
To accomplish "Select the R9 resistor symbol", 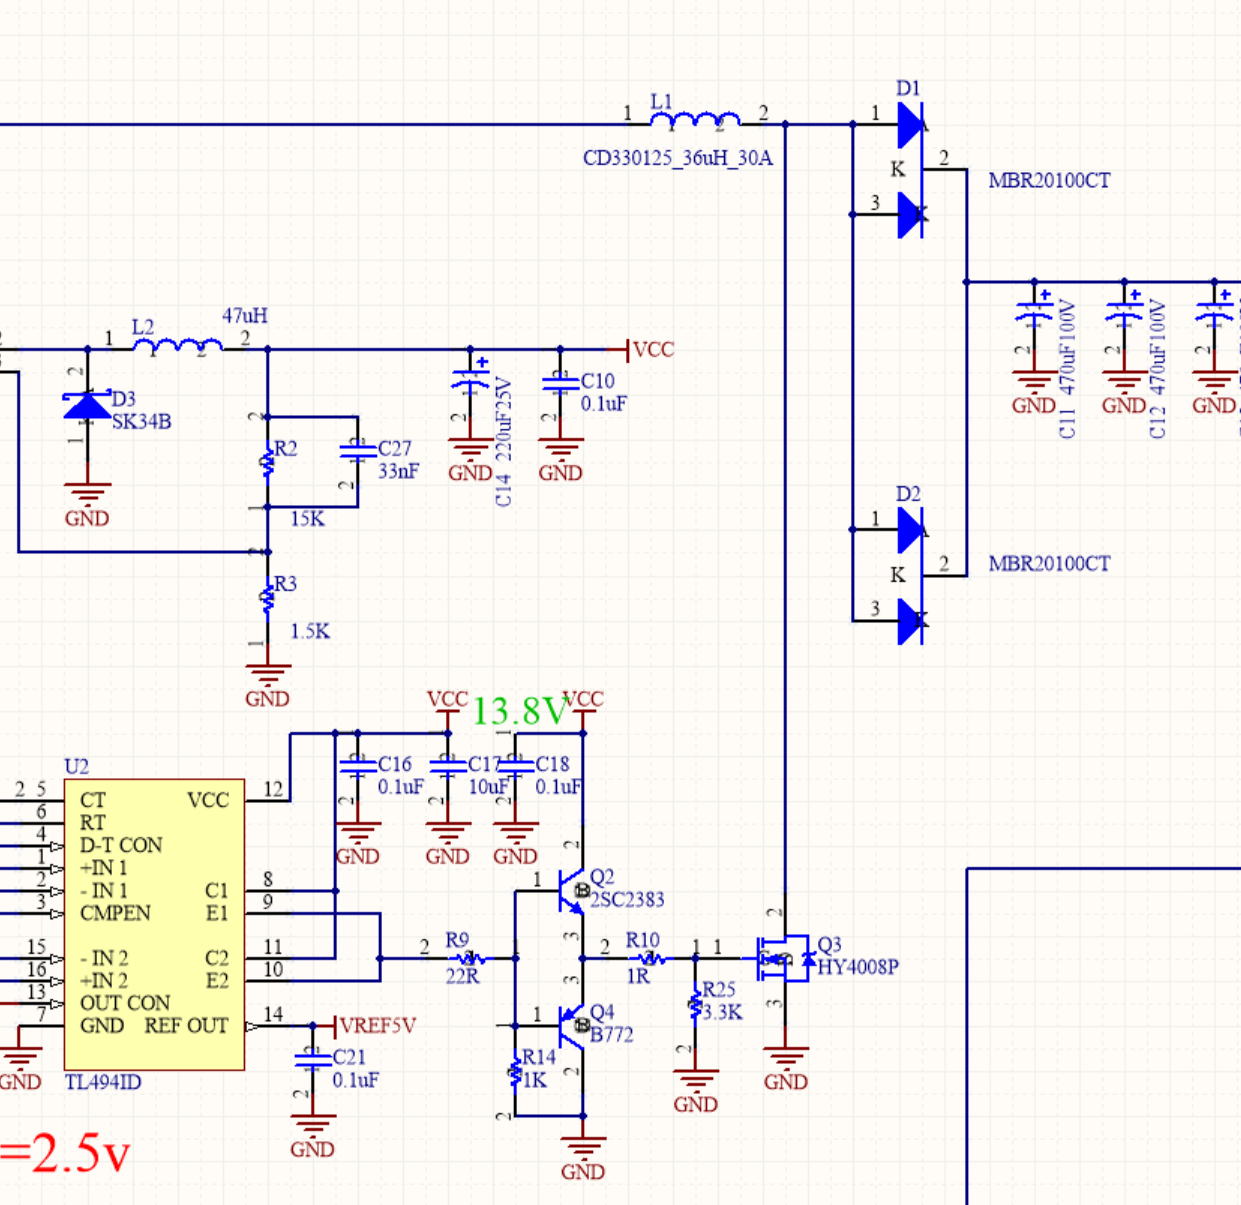I will [x=470, y=958].
